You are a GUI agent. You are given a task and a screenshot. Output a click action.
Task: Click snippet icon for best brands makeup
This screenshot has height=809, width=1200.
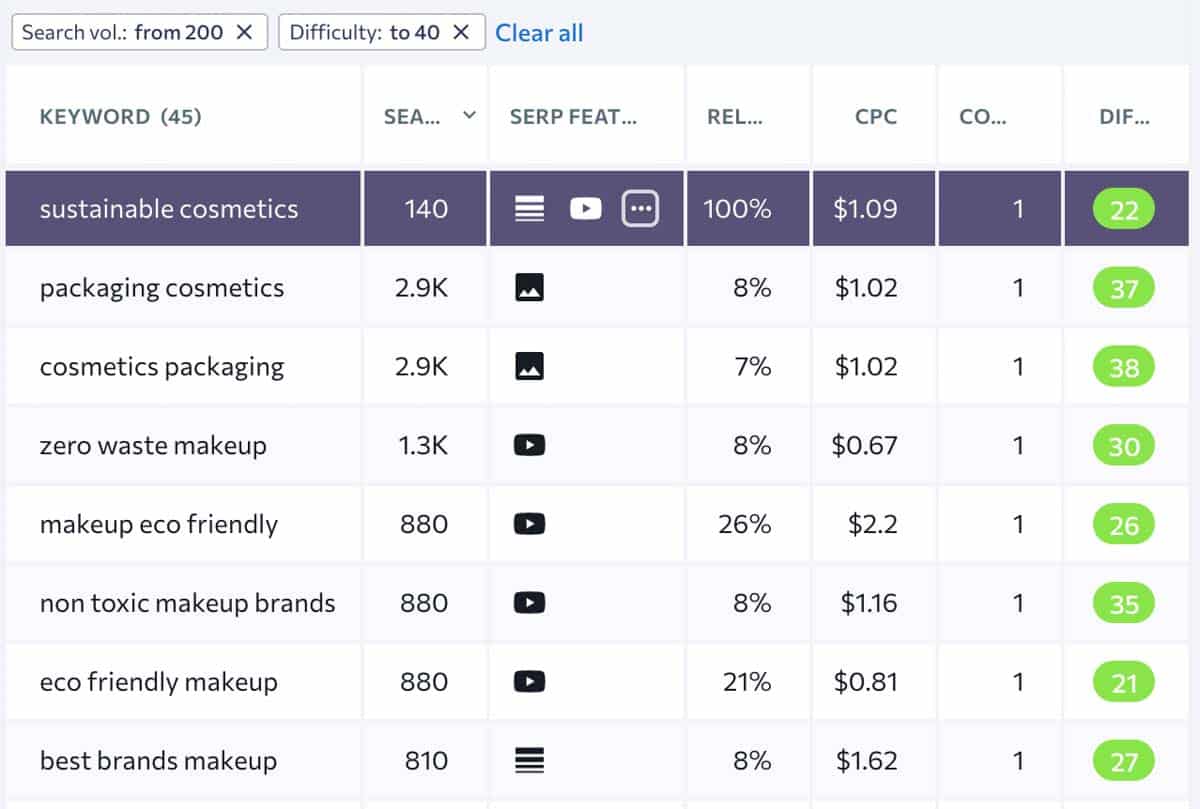[x=529, y=761]
